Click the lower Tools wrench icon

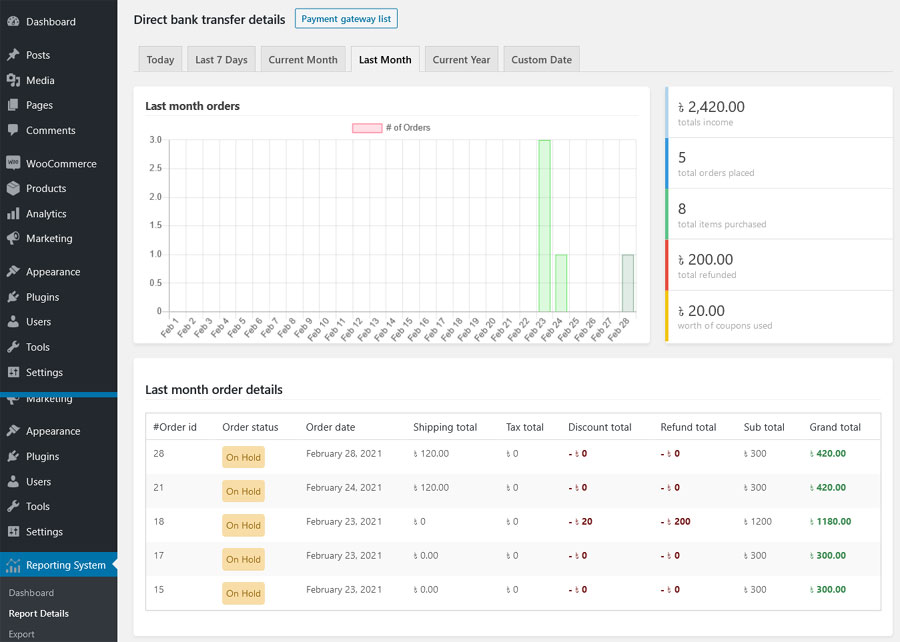13,507
